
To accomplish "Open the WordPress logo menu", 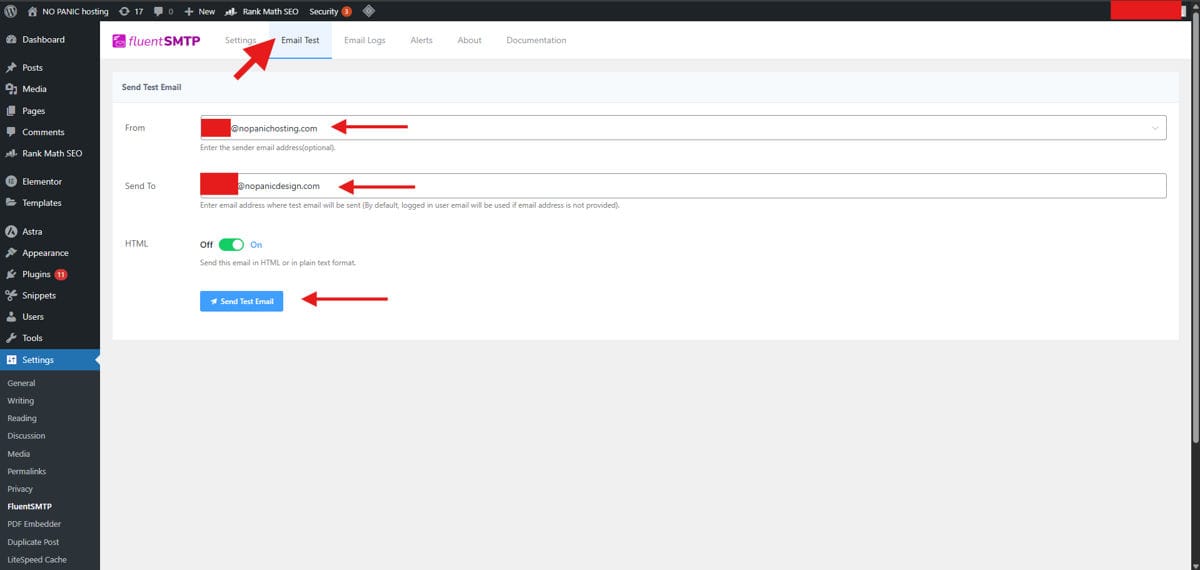I will coord(11,11).
